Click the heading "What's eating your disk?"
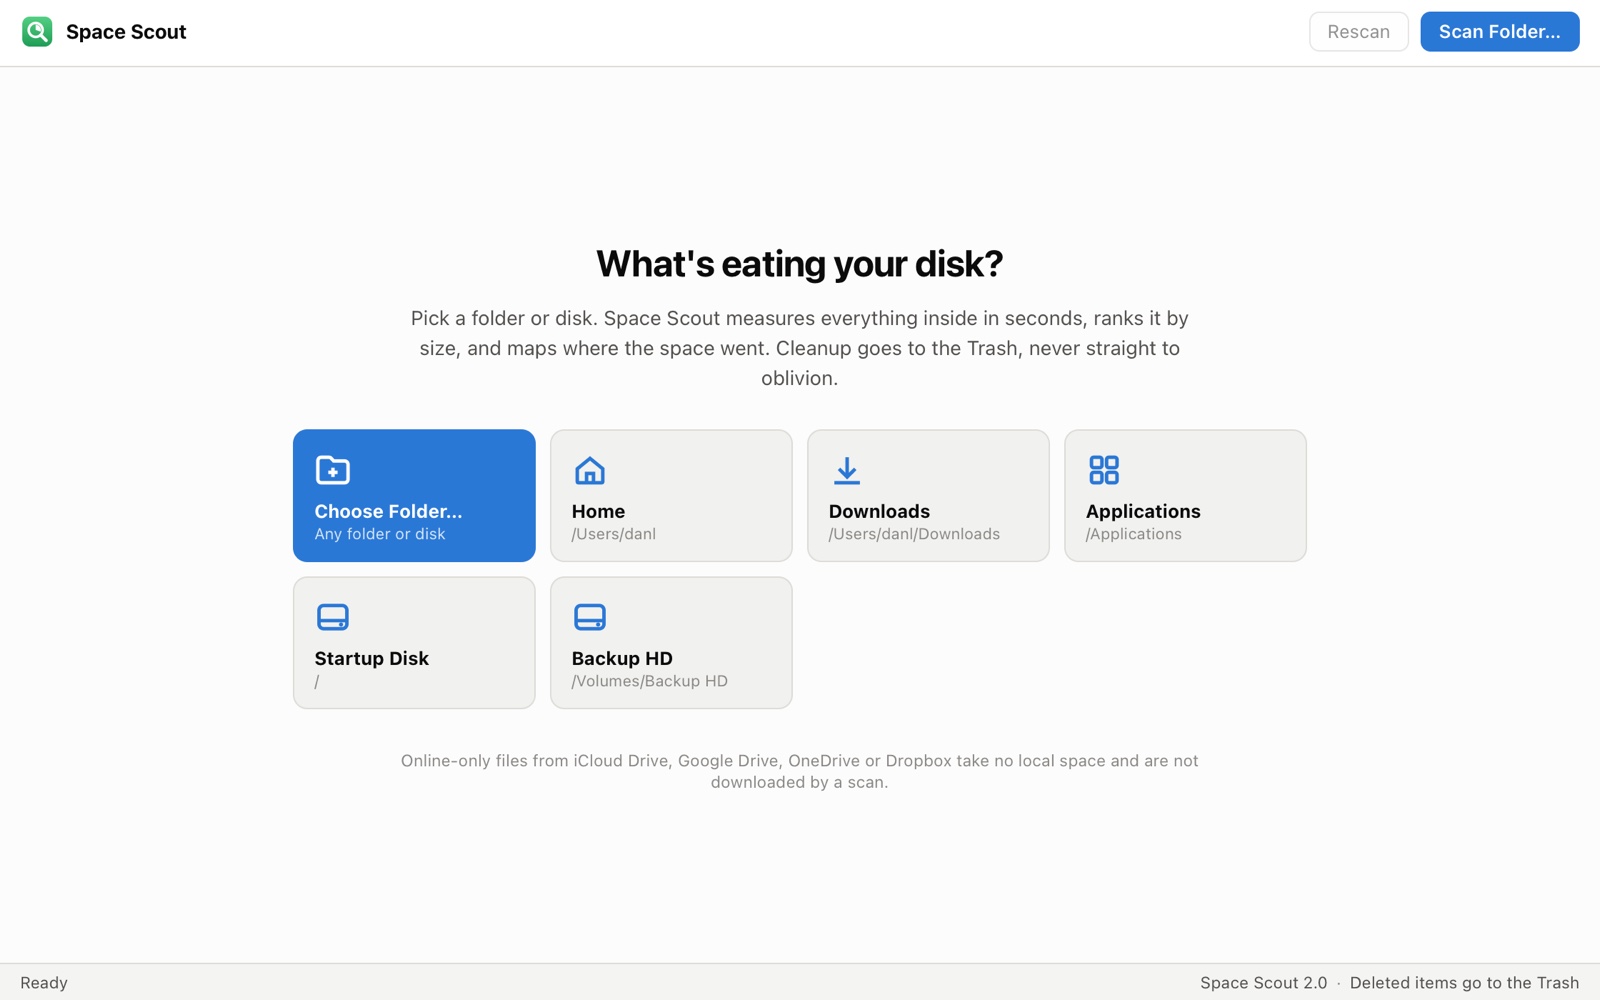Viewport: 1600px width, 1000px height. point(799,264)
